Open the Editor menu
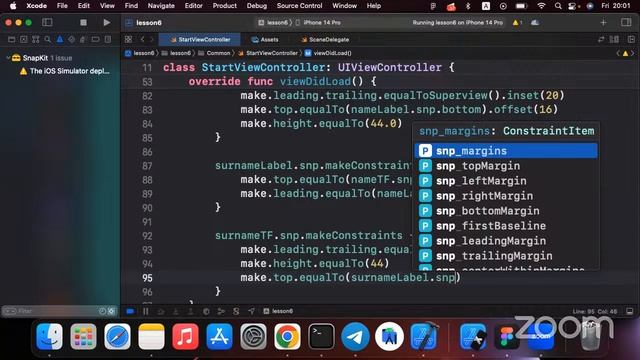The height and width of the screenshot is (360, 640). coord(193,6)
